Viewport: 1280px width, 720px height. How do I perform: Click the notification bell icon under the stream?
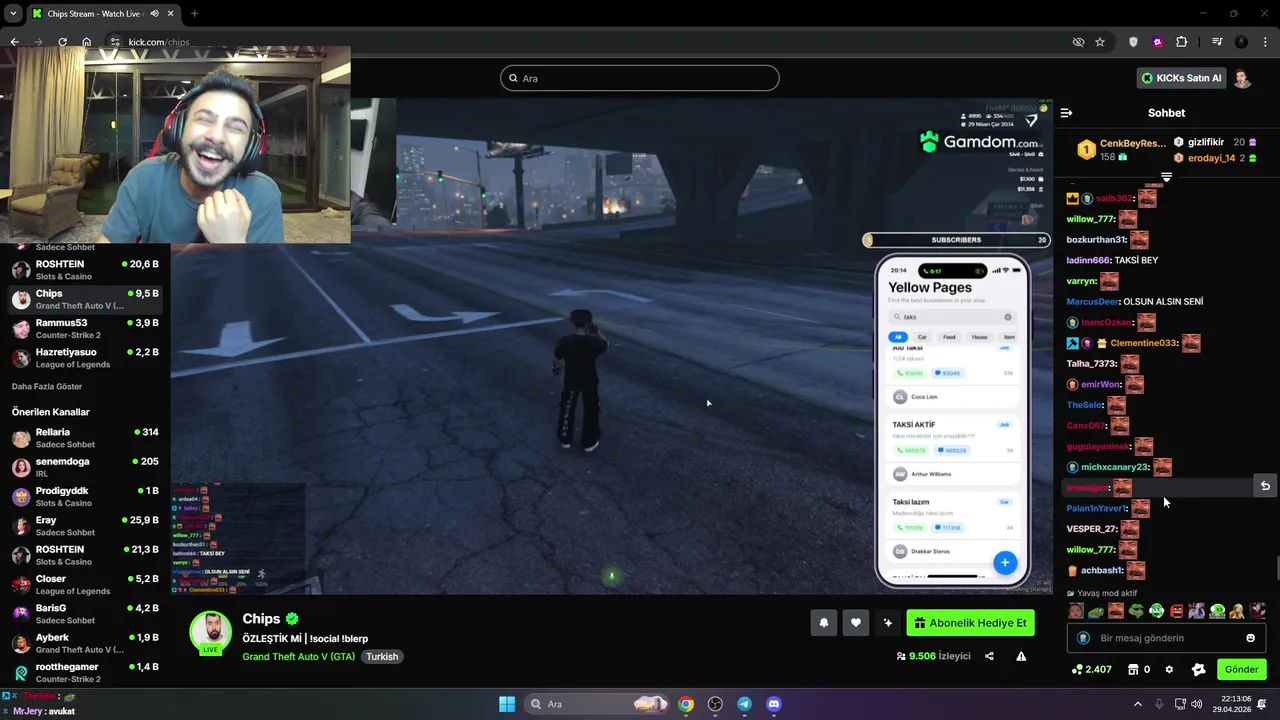coord(824,623)
